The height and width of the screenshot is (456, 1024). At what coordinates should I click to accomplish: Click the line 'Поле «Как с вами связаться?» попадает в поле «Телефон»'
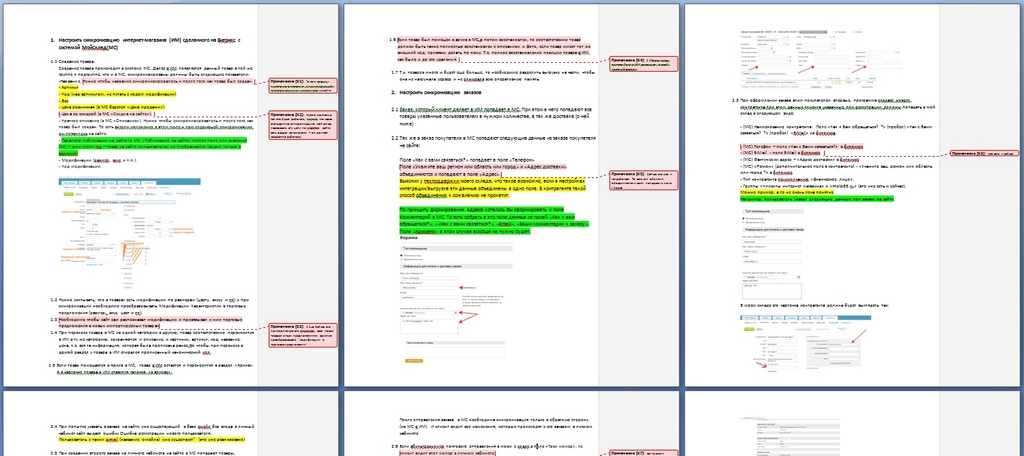(x=466, y=161)
